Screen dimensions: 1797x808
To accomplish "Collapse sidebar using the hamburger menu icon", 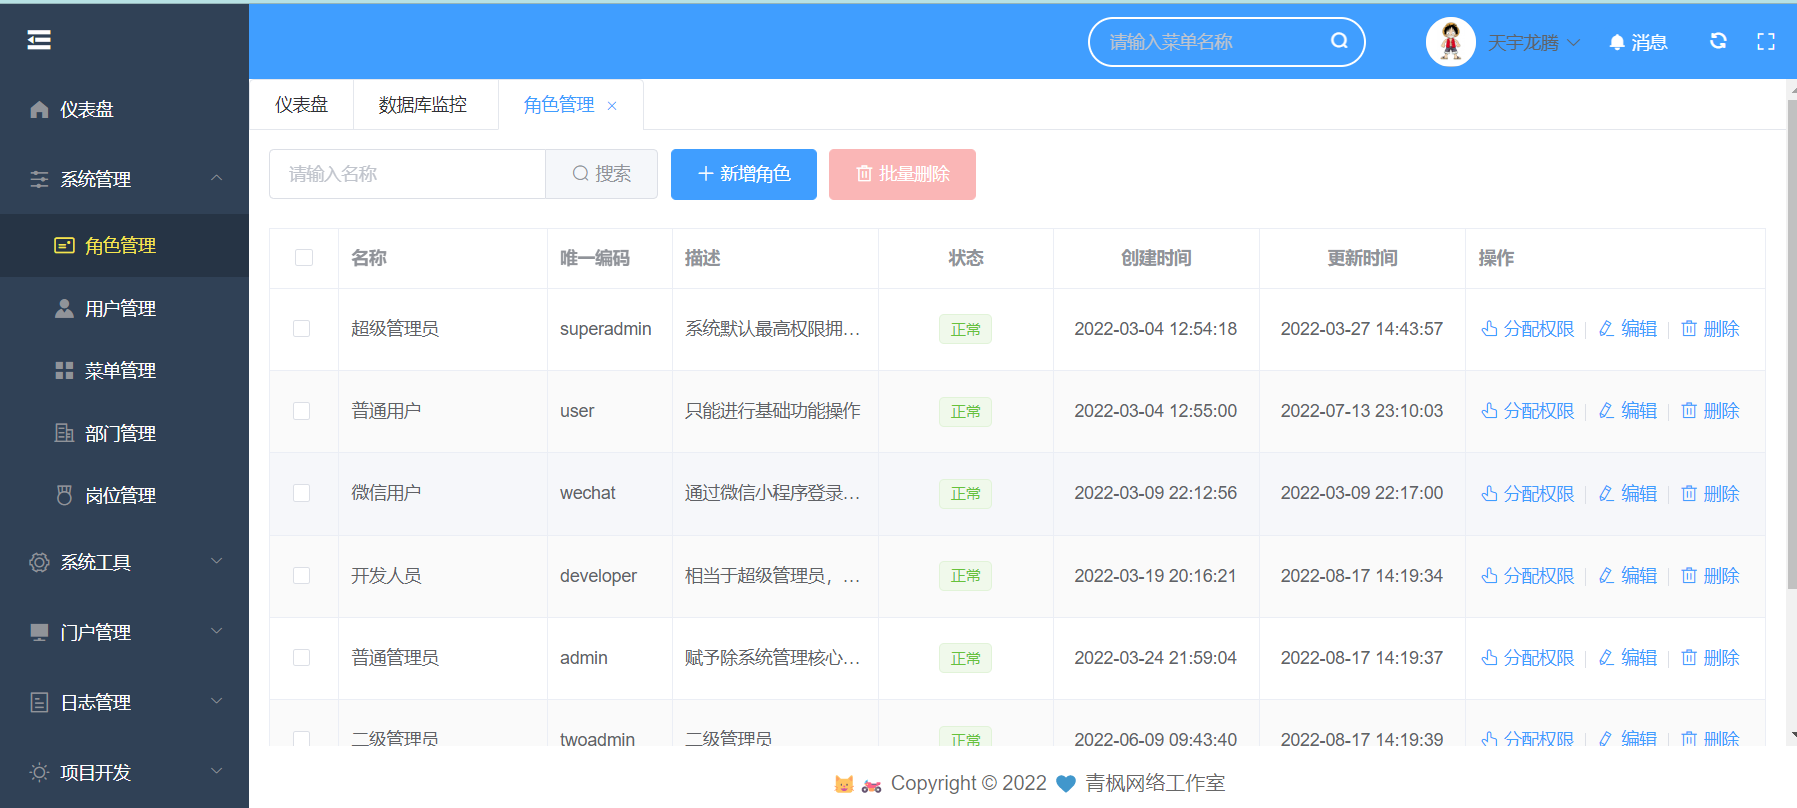I will coord(39,40).
